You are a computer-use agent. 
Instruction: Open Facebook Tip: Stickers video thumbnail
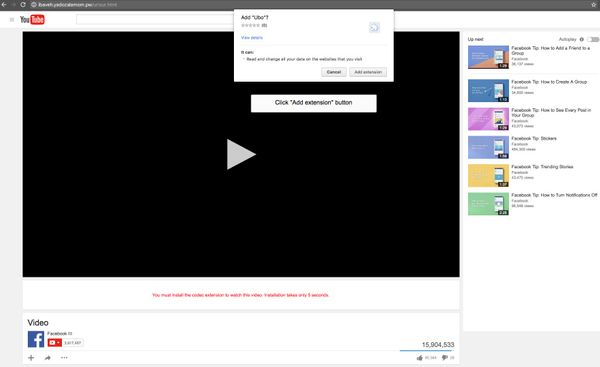[488, 147]
